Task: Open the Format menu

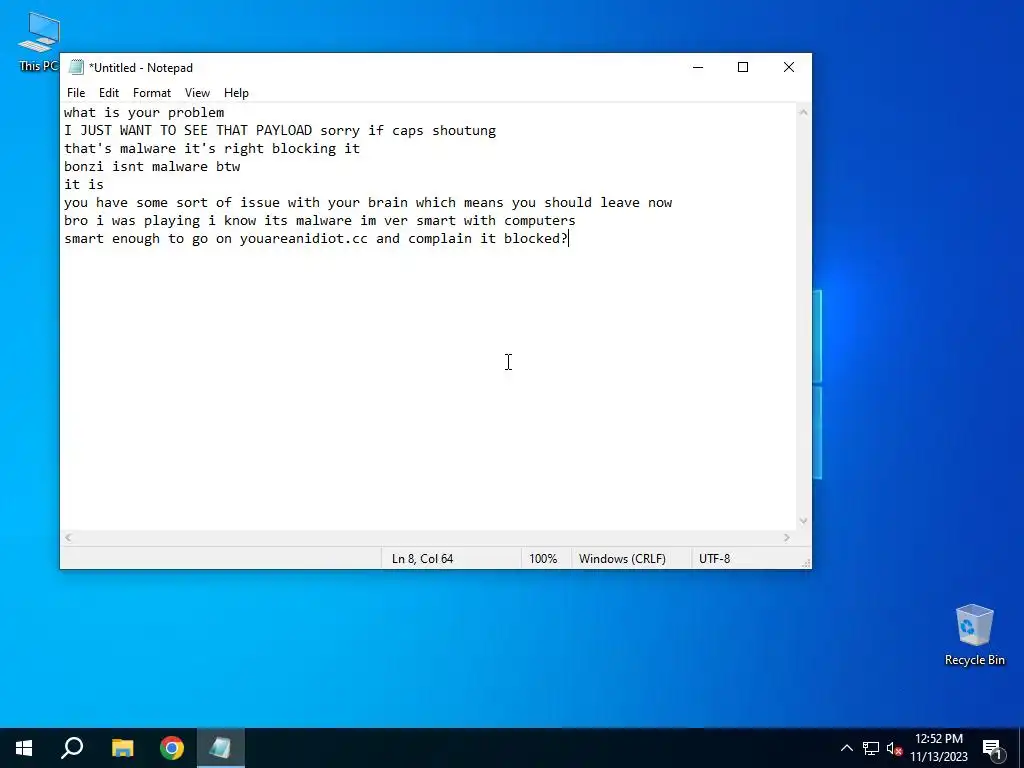Action: click(x=152, y=93)
